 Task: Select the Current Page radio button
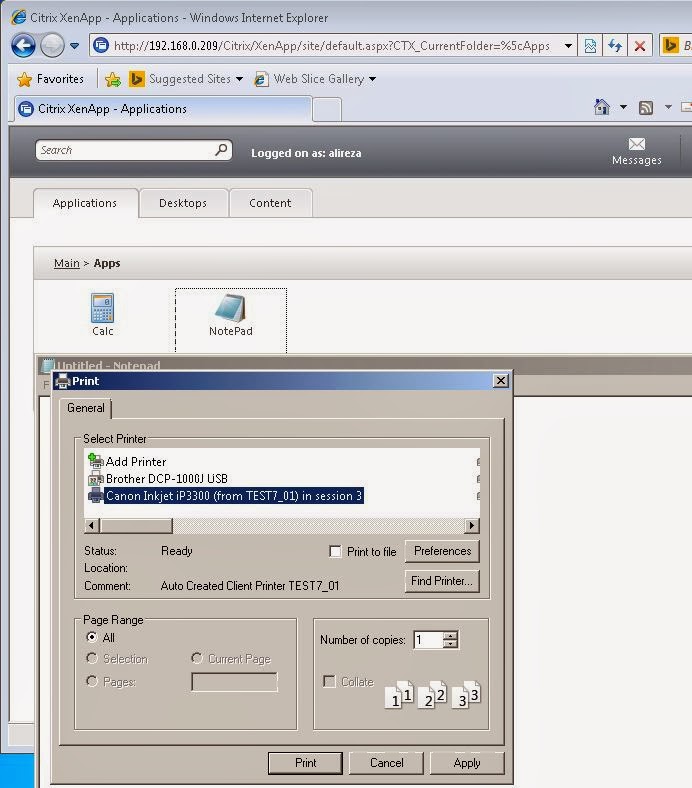[196, 658]
